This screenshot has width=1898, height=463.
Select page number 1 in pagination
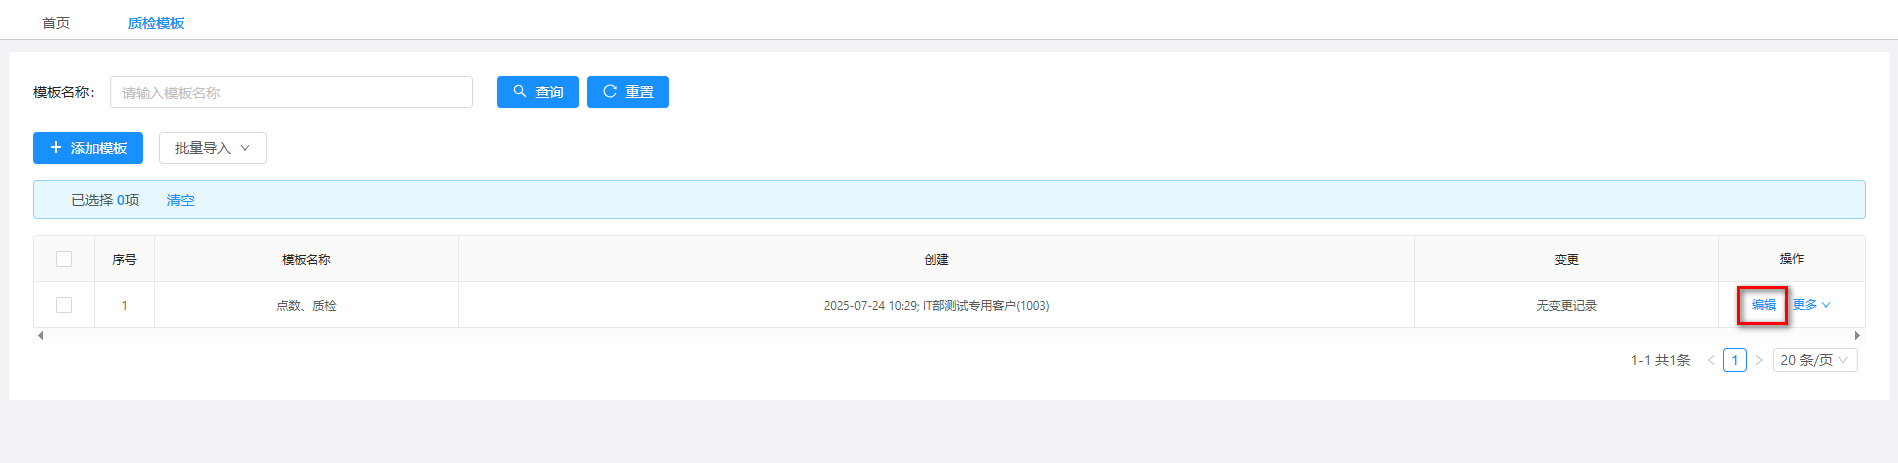pos(1734,360)
